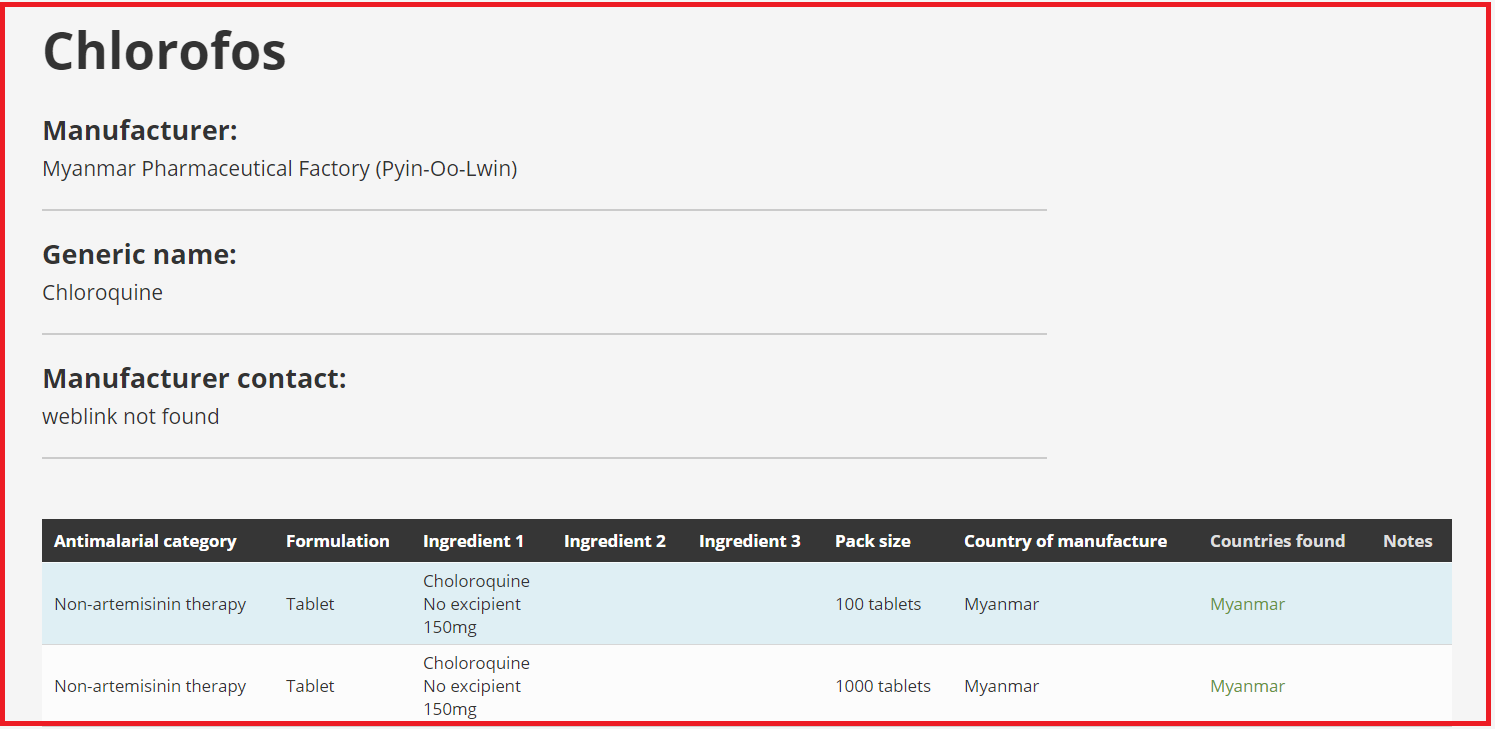This screenshot has height=729, width=1496.
Task: Click the Pack size column header
Action: (873, 541)
